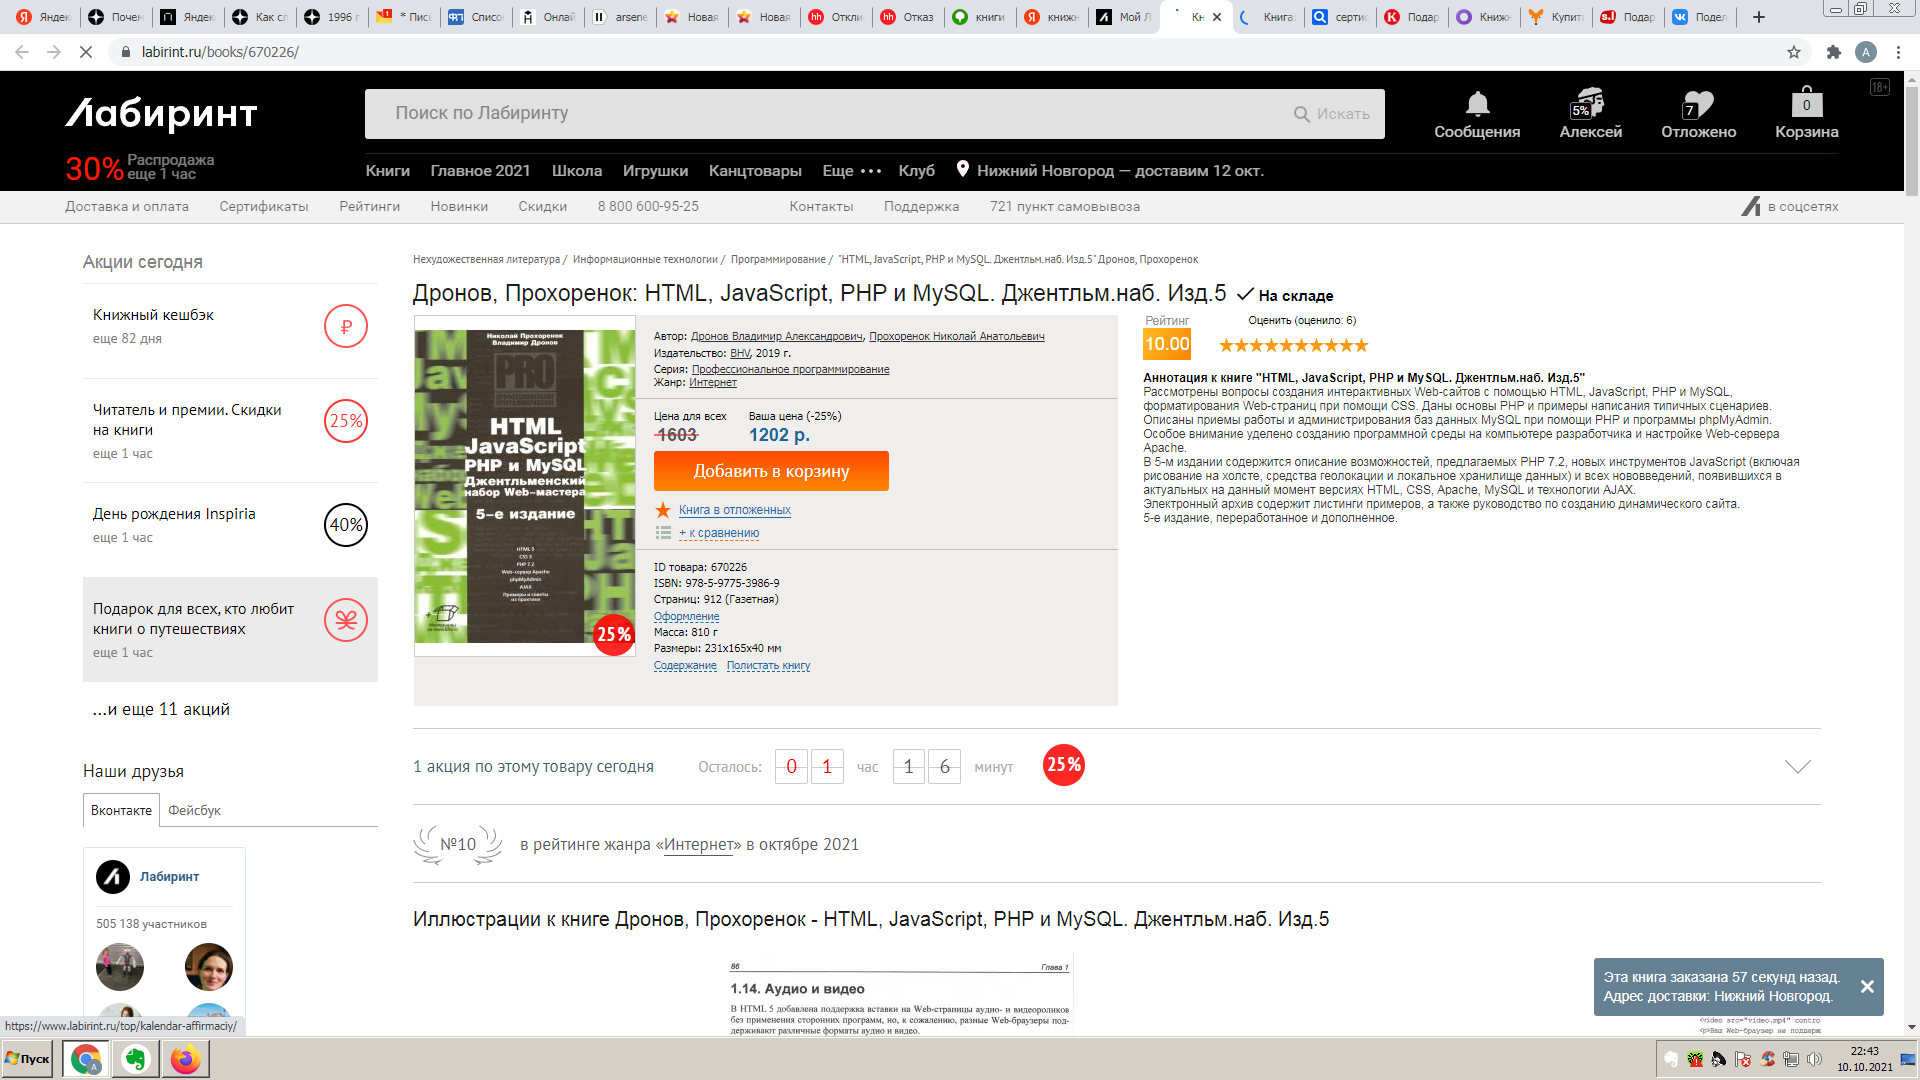Open the Оформление link
Screen dimensions: 1920x1080
[x=686, y=616]
